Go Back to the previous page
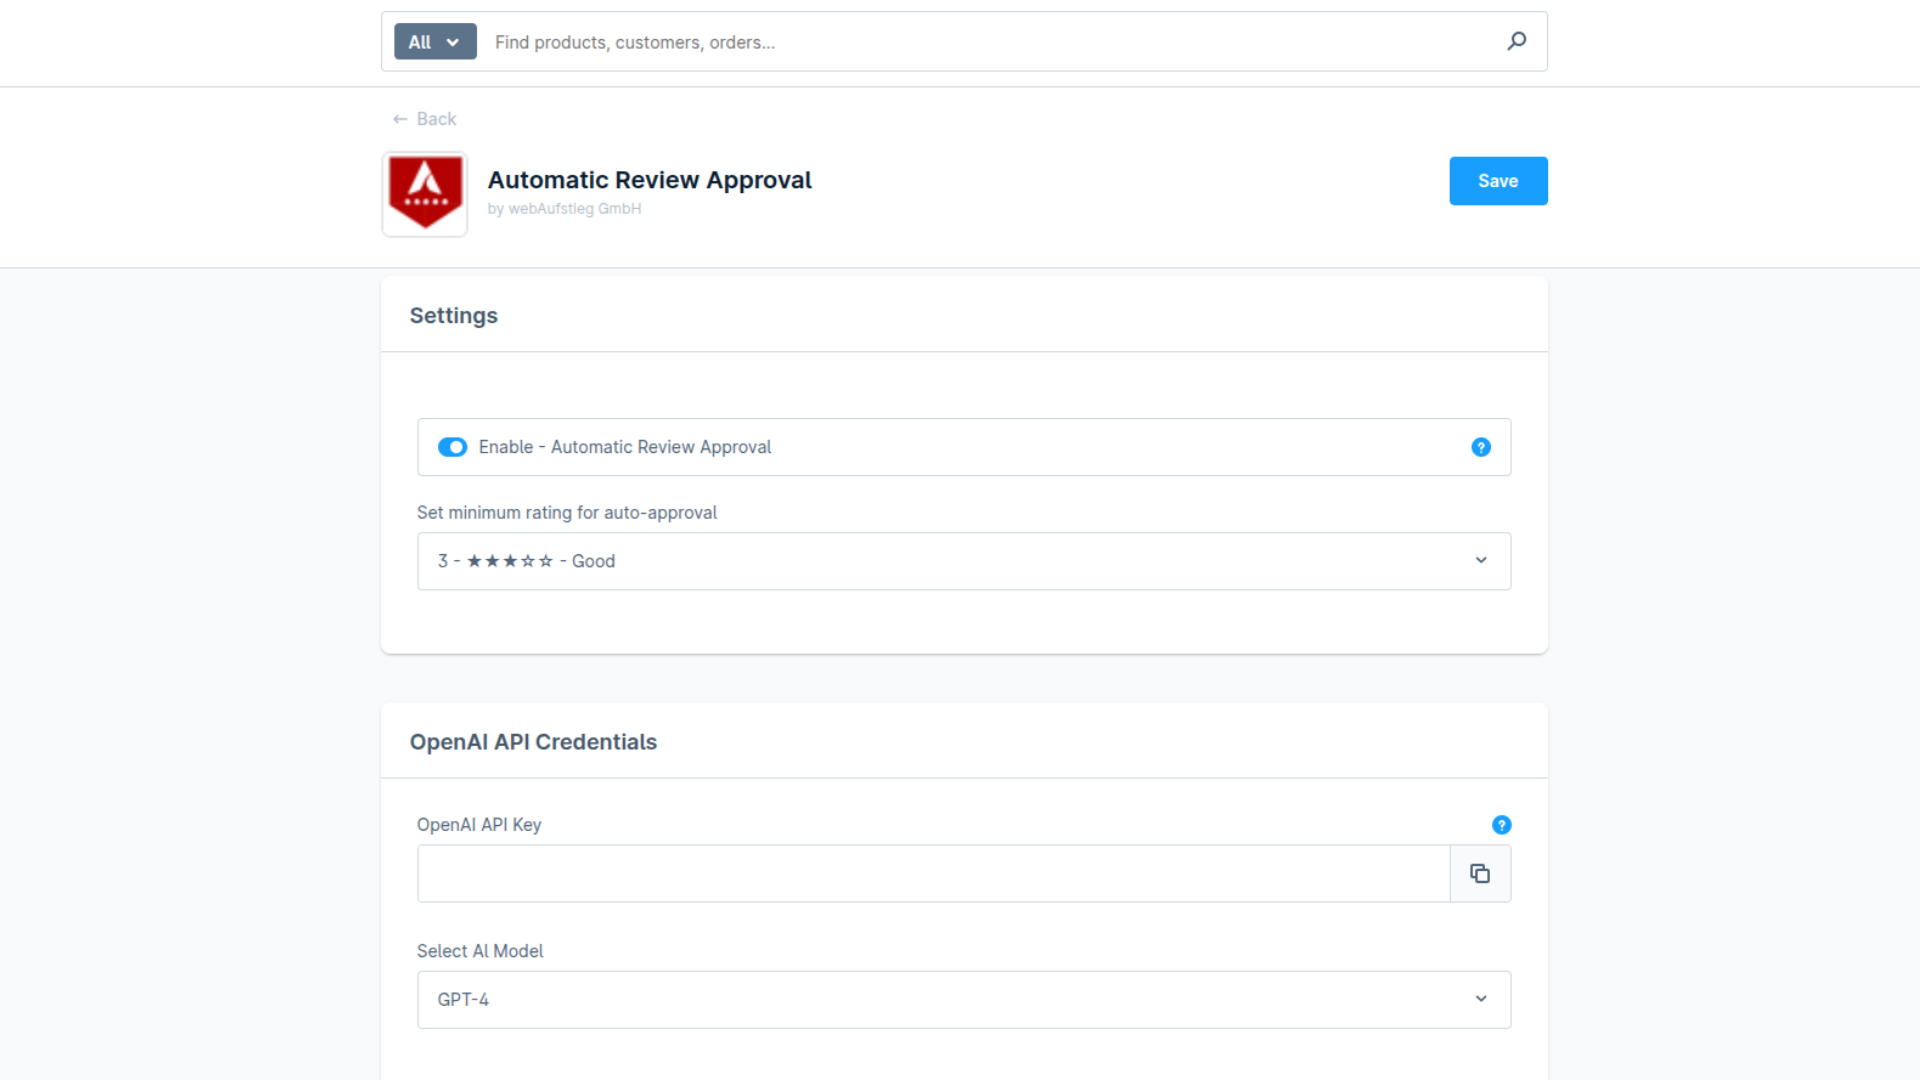Screen dimensions: 1920x1080 tap(425, 119)
